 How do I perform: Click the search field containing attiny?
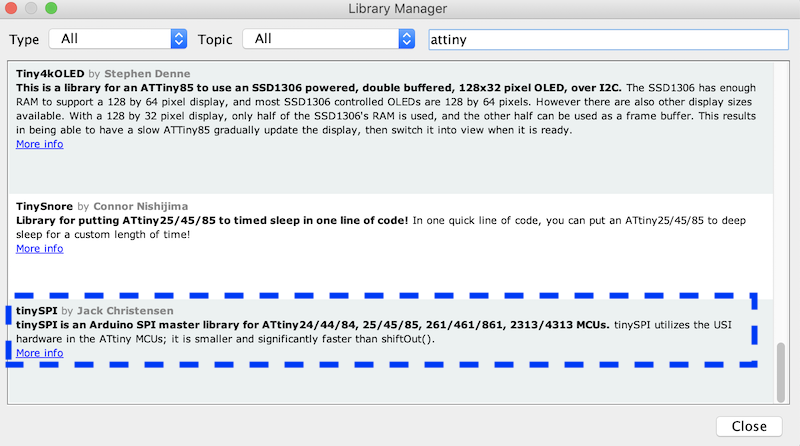coord(608,39)
